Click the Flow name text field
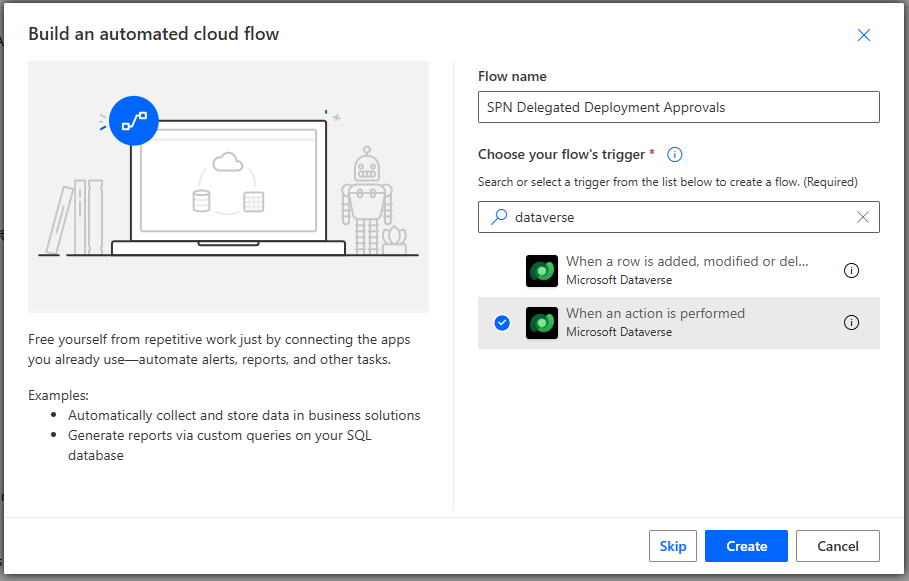This screenshot has width=909, height=581. [678, 107]
